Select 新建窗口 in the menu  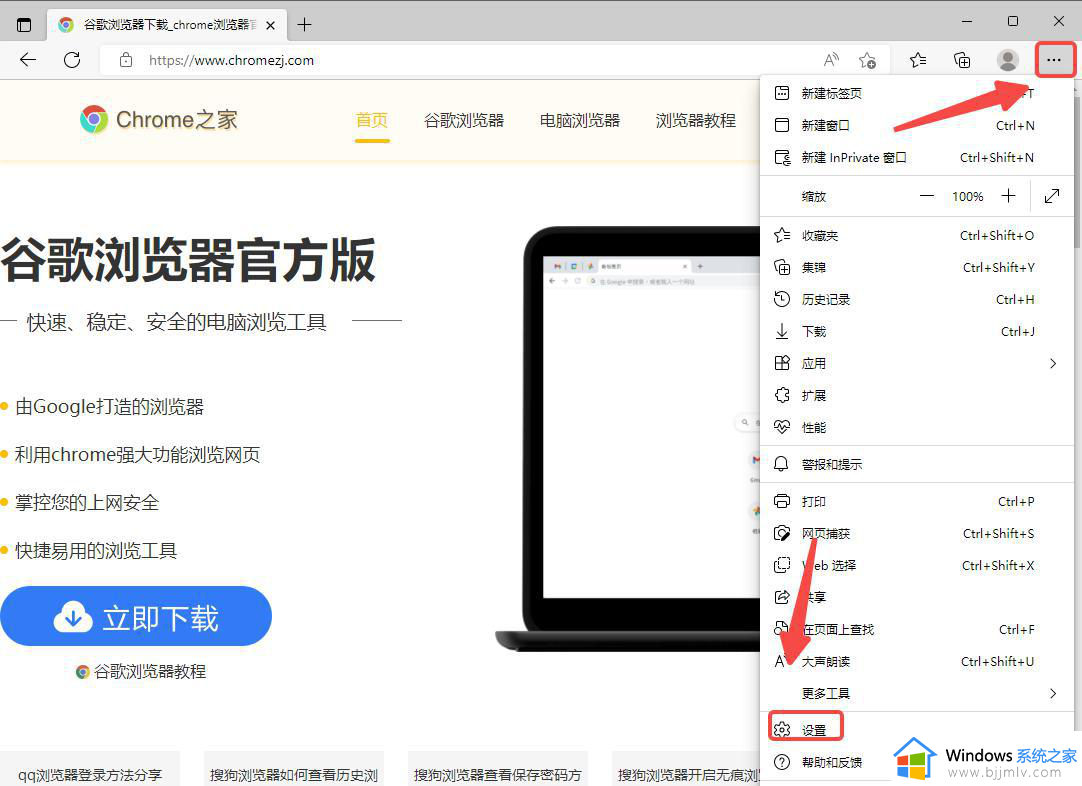(x=916, y=125)
